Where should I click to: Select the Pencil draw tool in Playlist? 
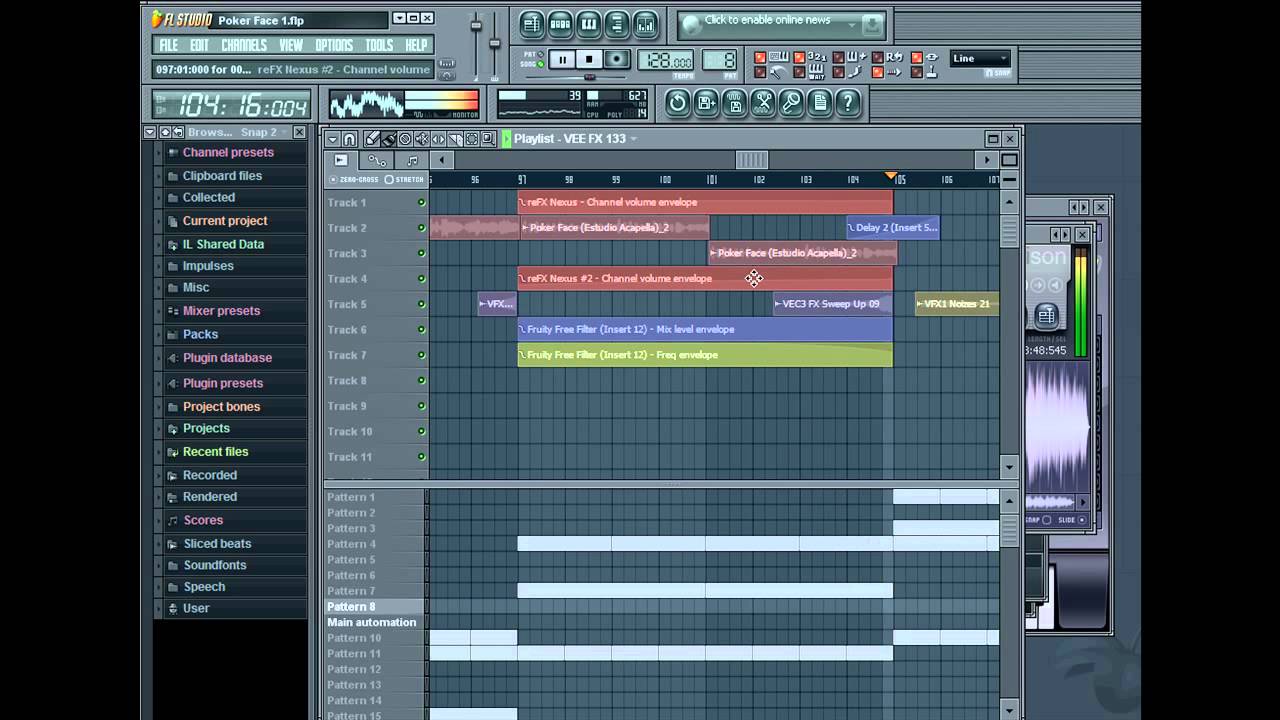tap(373, 138)
